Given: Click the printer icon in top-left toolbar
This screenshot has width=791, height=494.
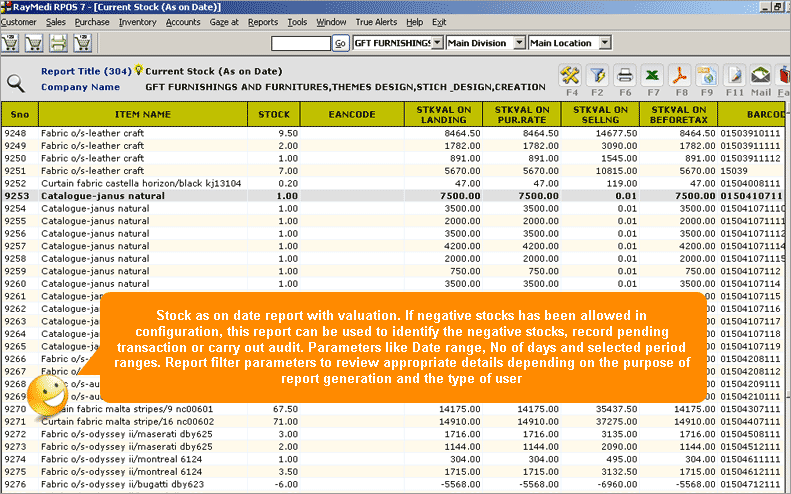Looking at the screenshot, I should tap(59, 44).
